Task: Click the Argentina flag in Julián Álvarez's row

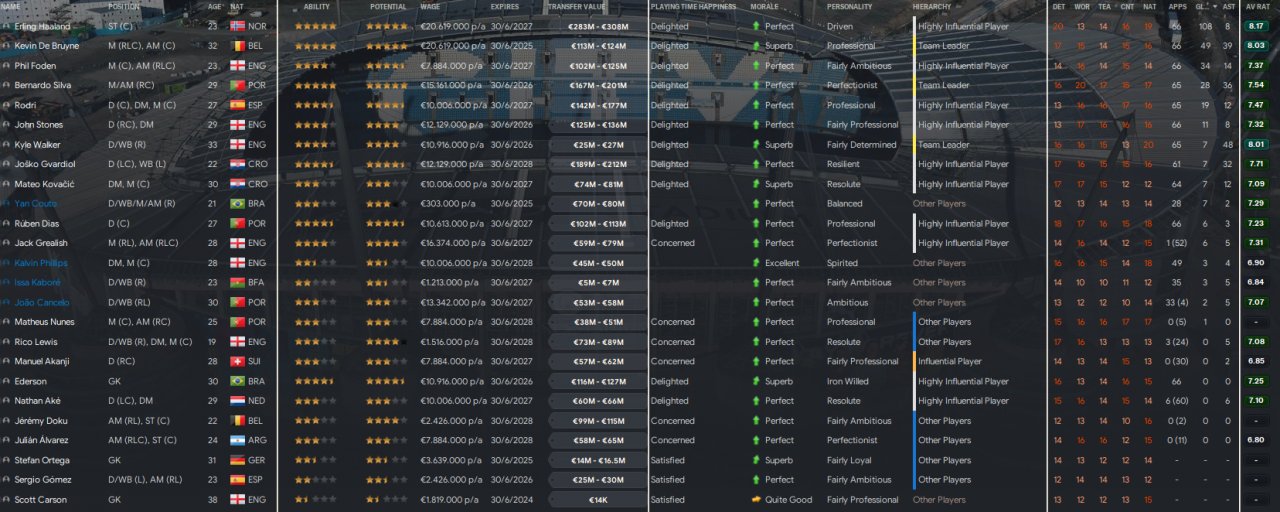Action: (x=237, y=440)
